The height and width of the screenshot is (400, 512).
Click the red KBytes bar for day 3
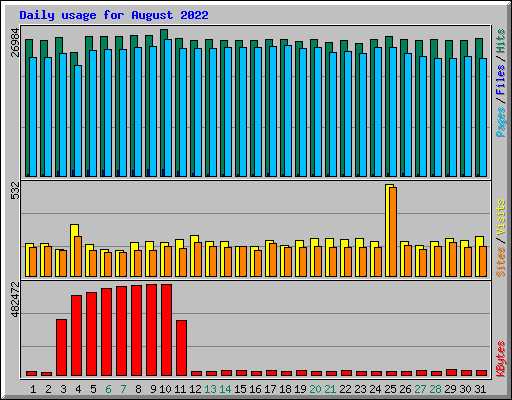[61, 348]
